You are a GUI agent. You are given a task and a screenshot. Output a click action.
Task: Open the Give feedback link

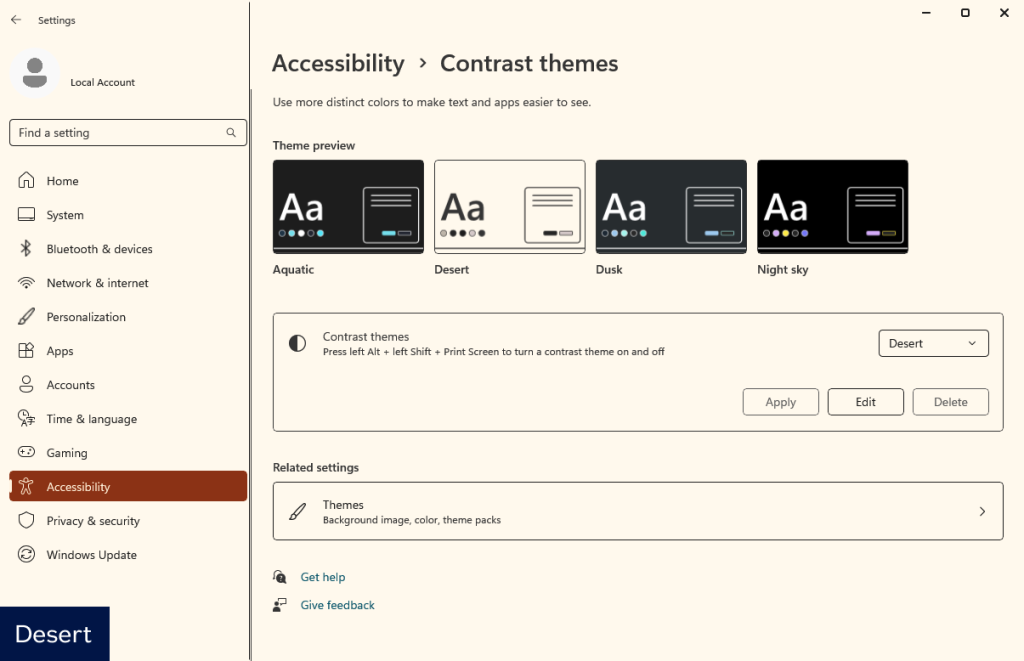337,605
